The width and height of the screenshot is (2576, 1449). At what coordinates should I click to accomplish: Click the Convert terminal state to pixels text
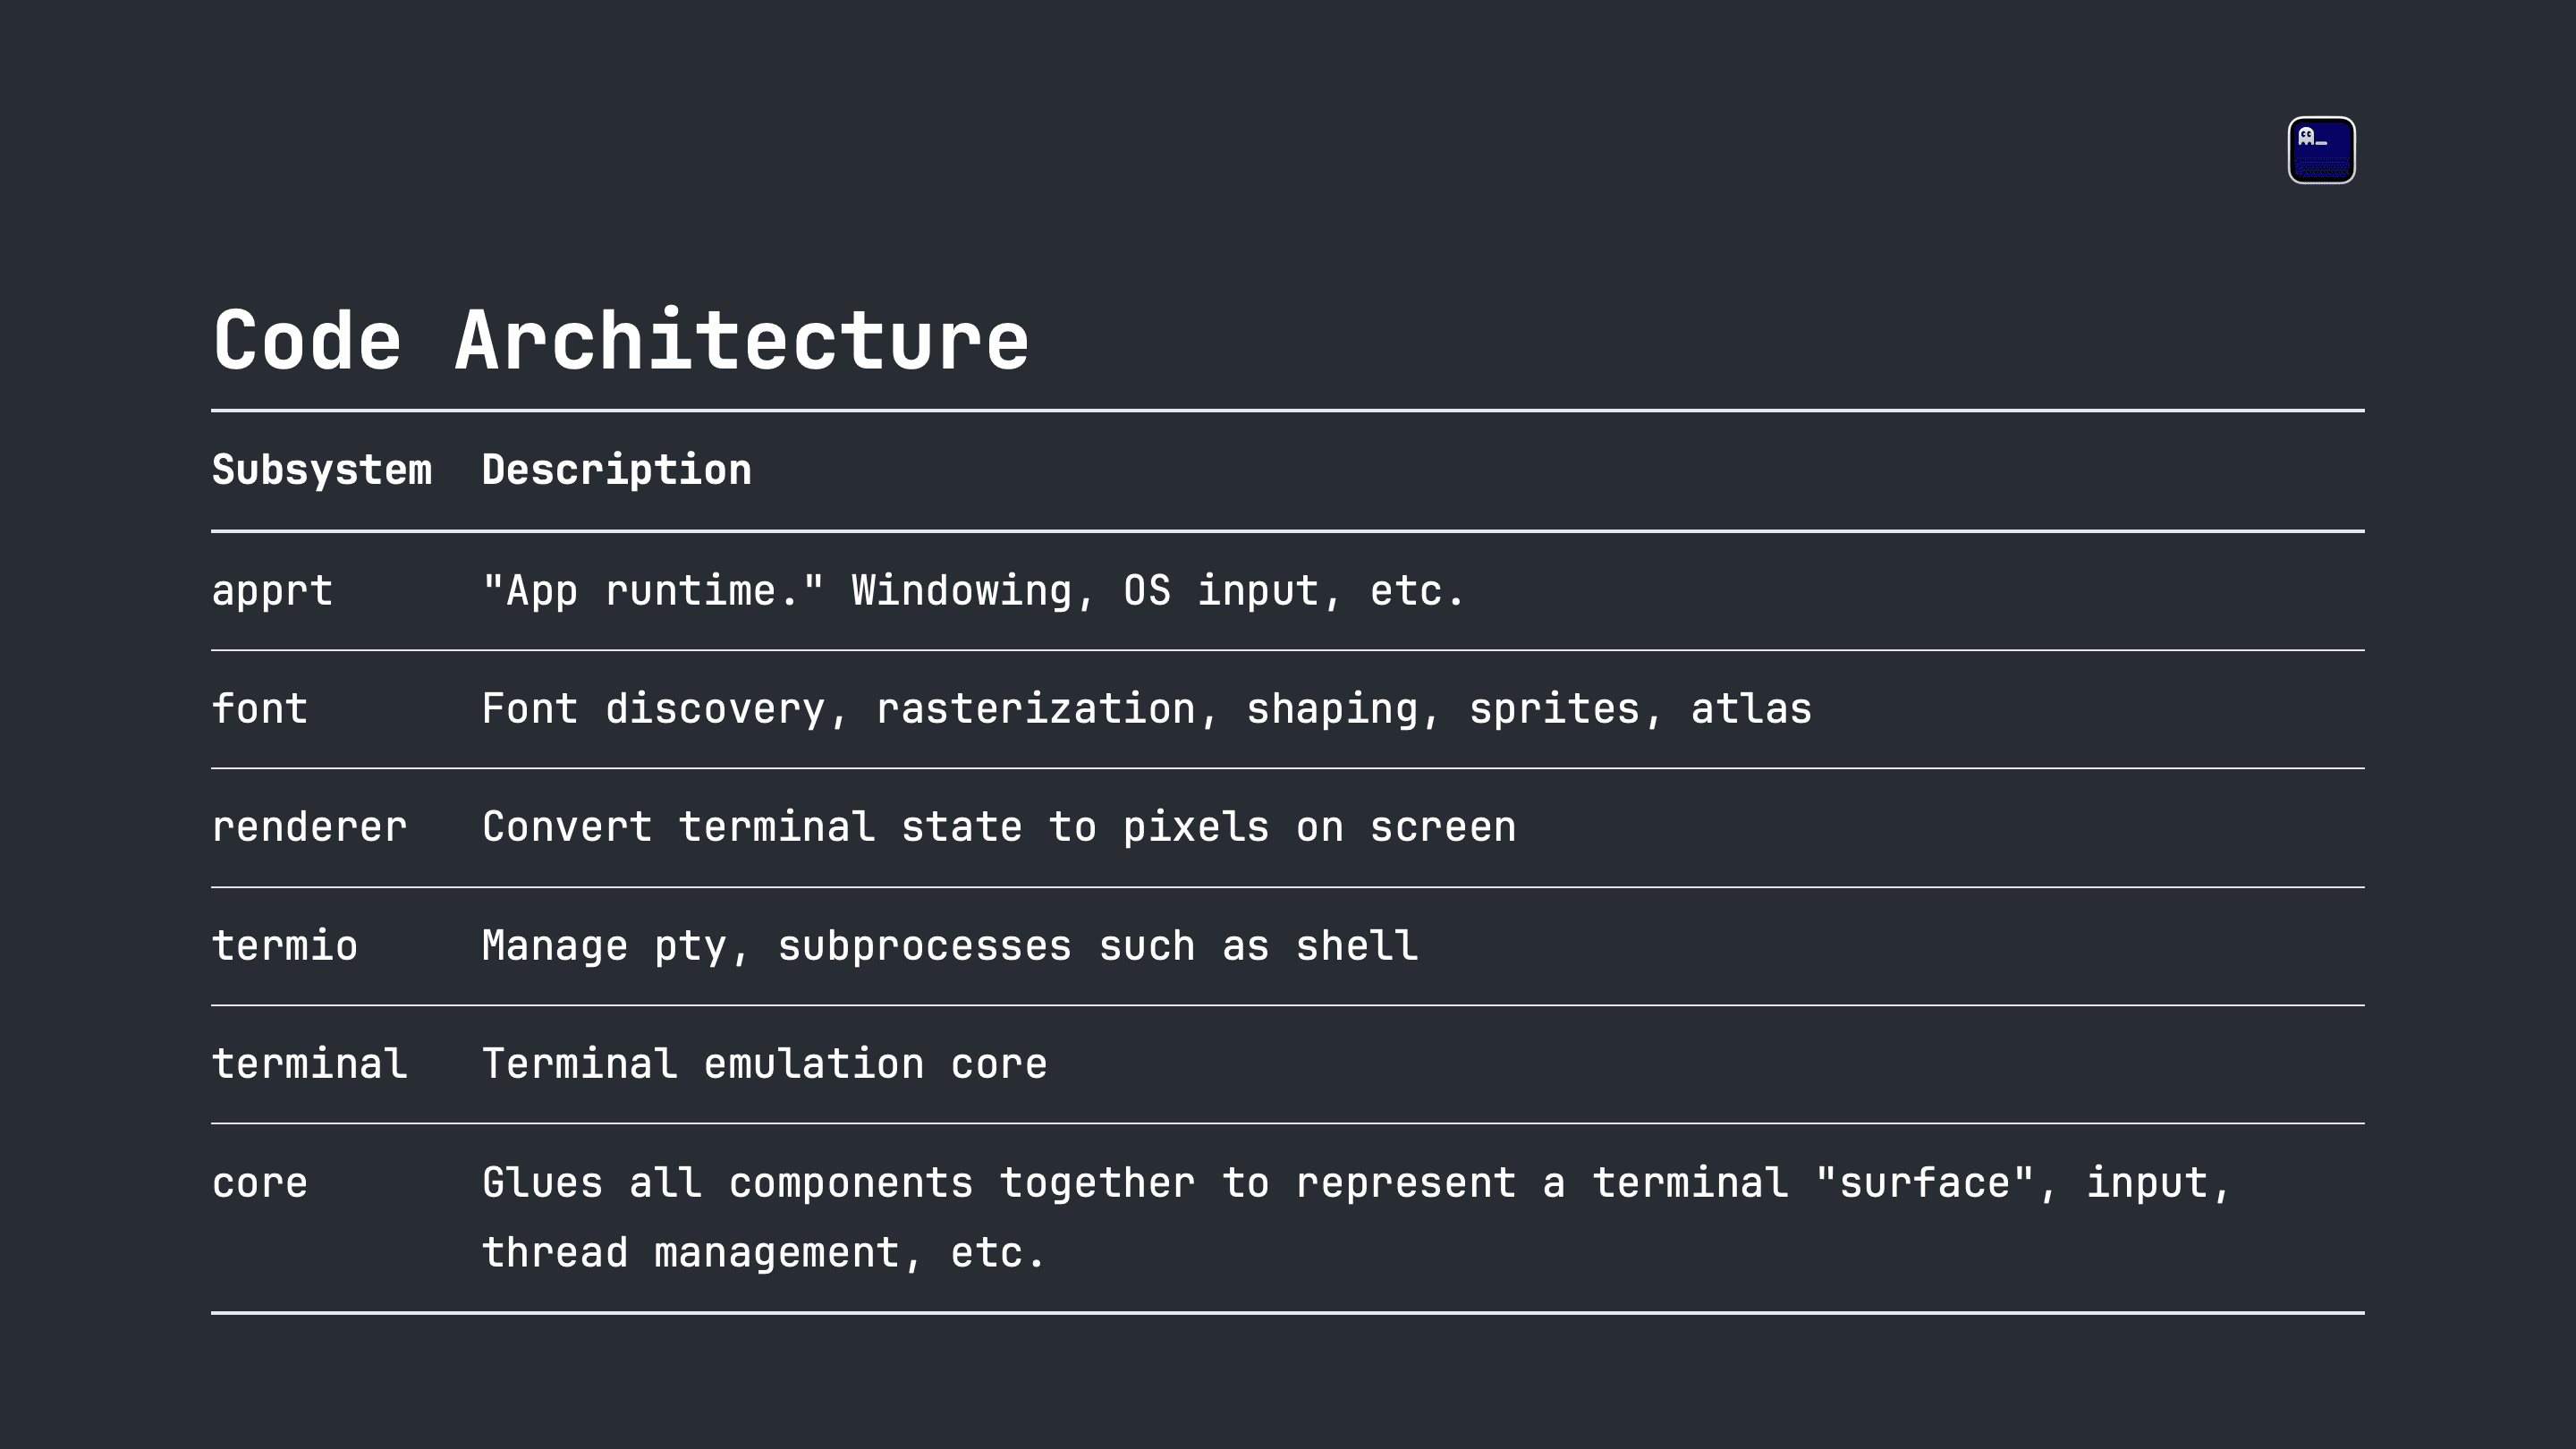click(999, 827)
